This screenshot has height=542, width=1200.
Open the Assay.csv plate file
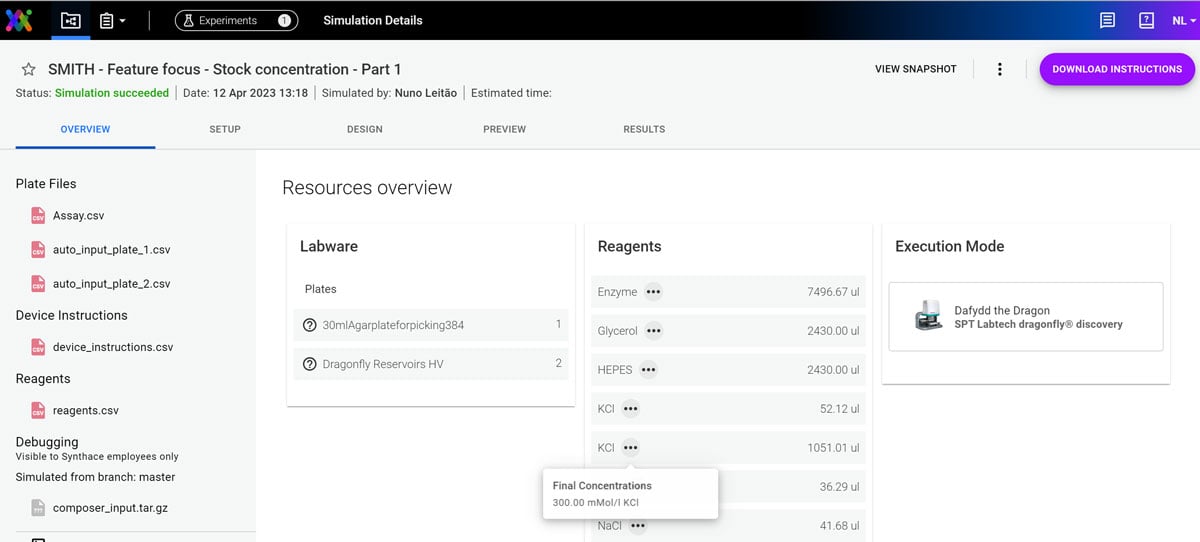[78, 216]
